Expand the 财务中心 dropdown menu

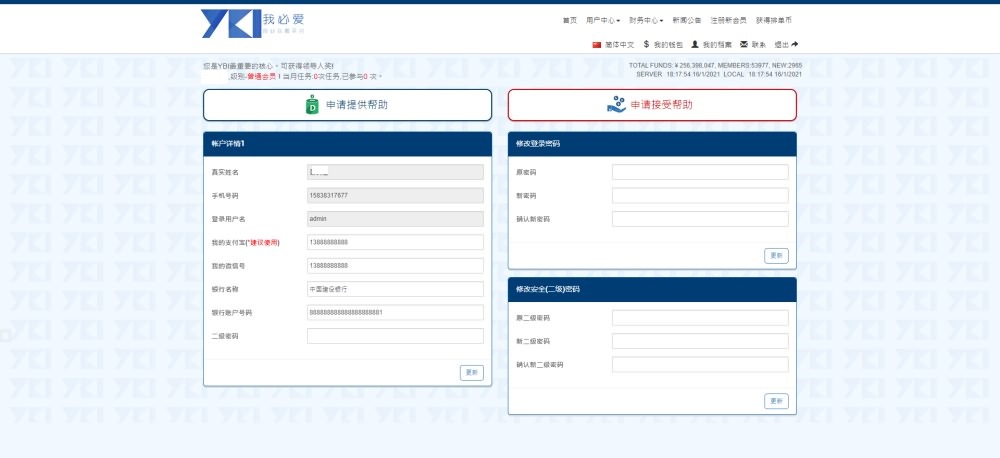(x=646, y=20)
